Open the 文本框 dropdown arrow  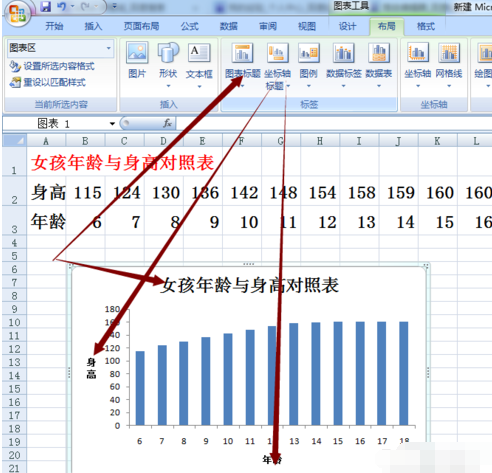(x=199, y=86)
